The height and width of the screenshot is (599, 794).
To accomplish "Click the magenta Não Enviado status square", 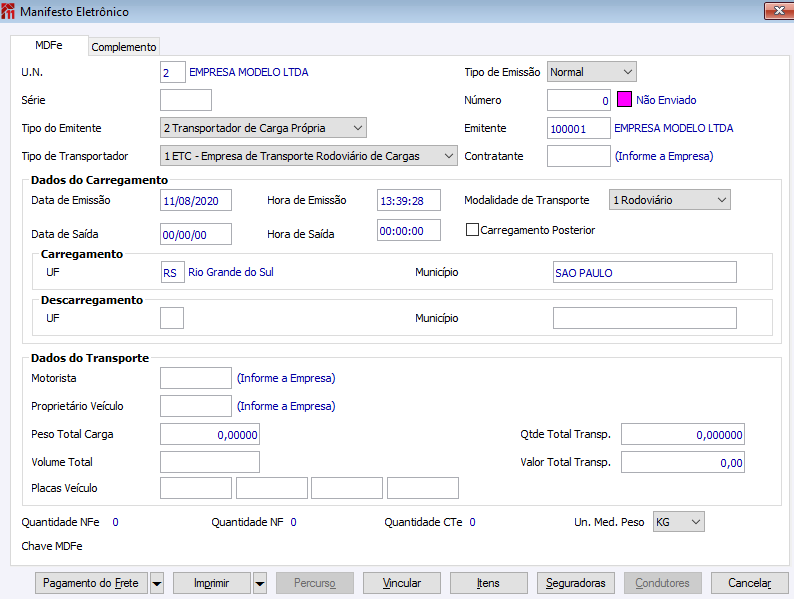I will [624, 100].
